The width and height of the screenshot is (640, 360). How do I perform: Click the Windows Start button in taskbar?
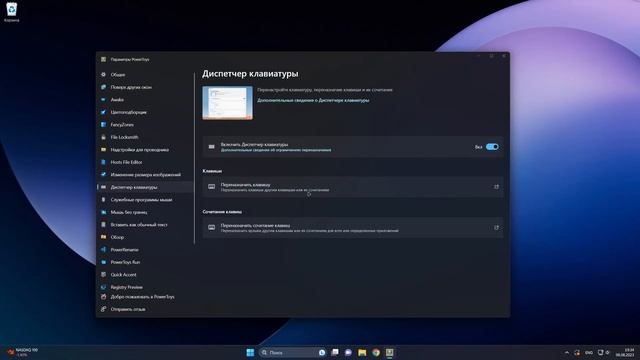[x=250, y=352]
